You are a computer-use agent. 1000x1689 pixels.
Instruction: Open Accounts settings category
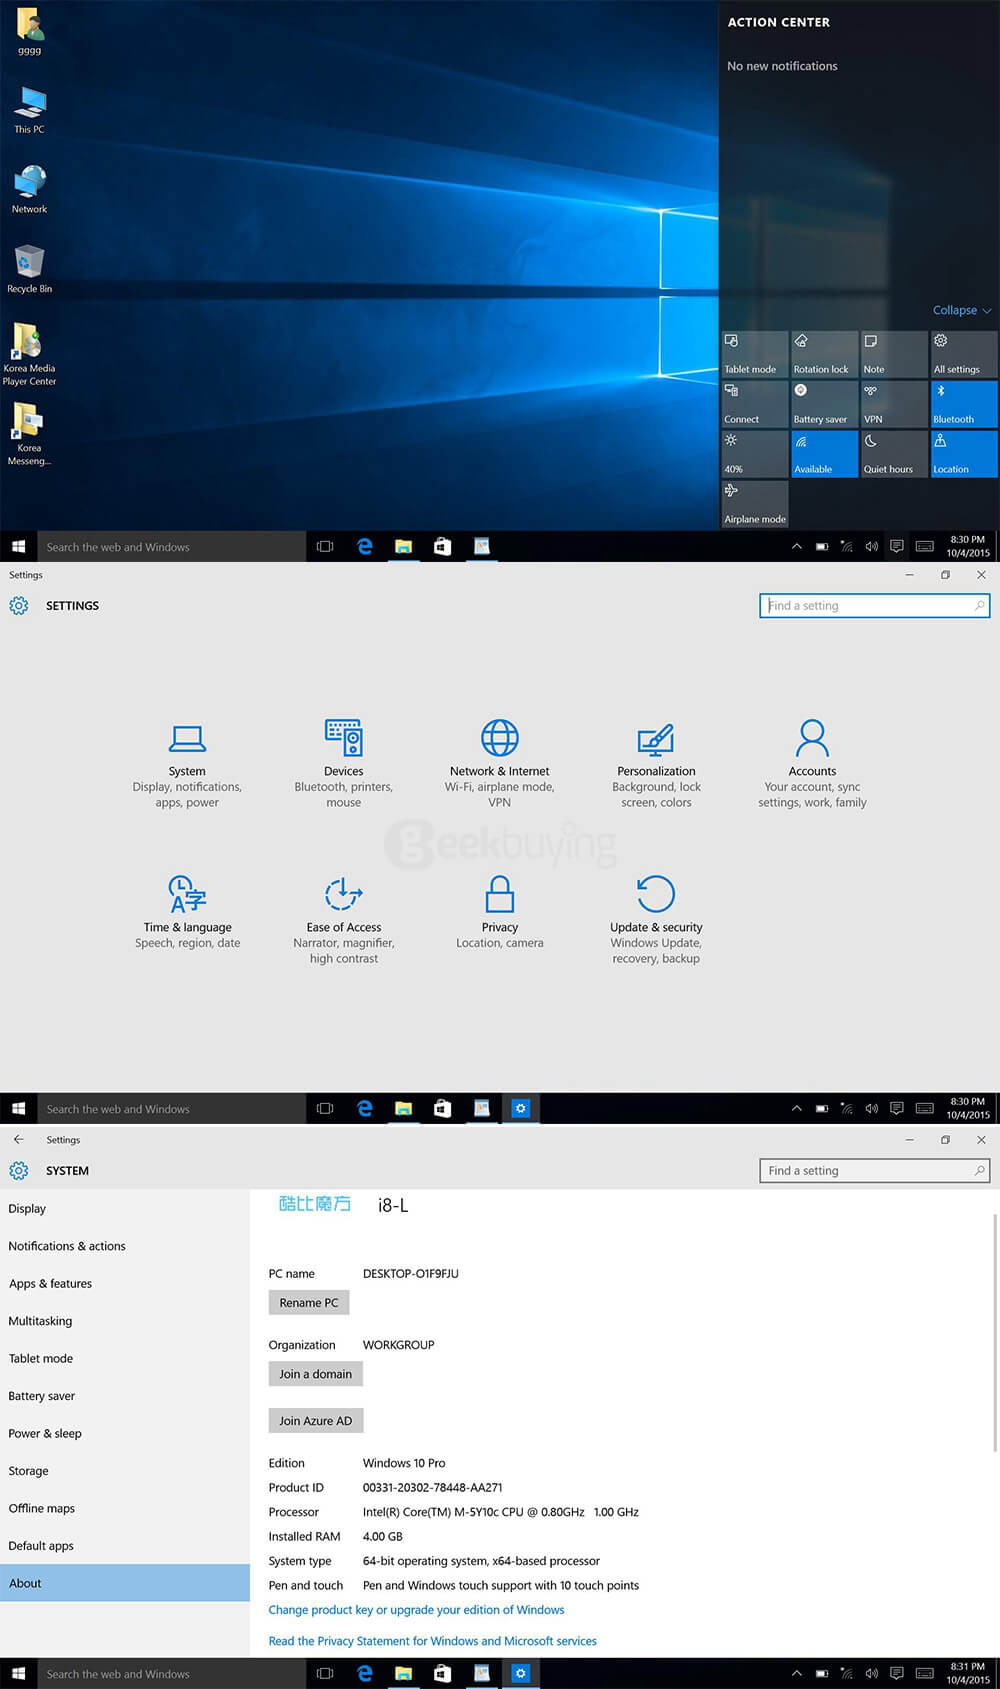coord(812,764)
